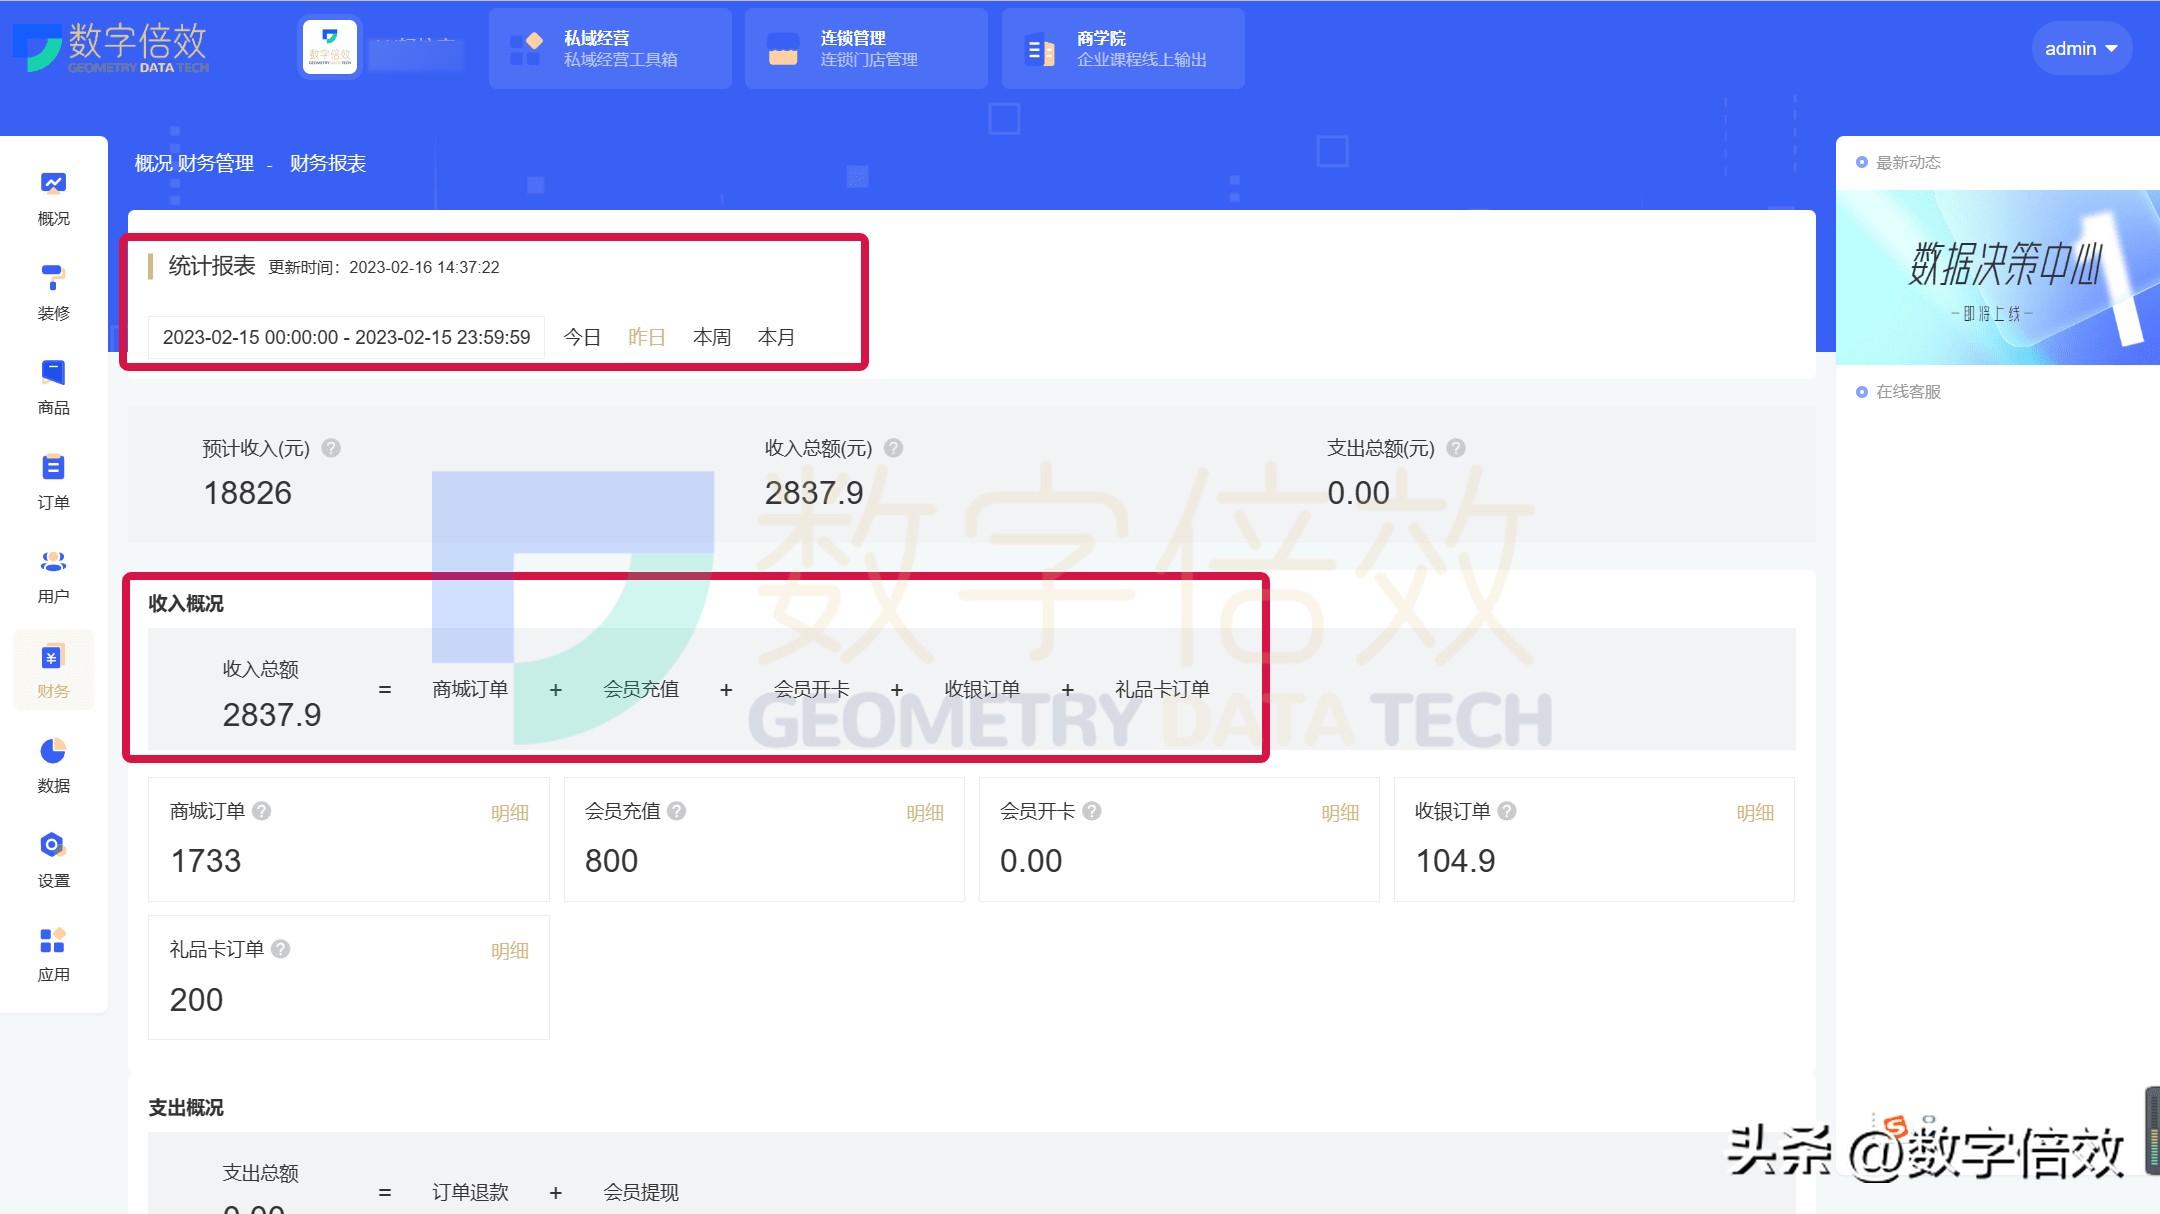View 明细 details for 商城订单
Screen dimensions: 2160x1214
pyautogui.click(x=511, y=812)
